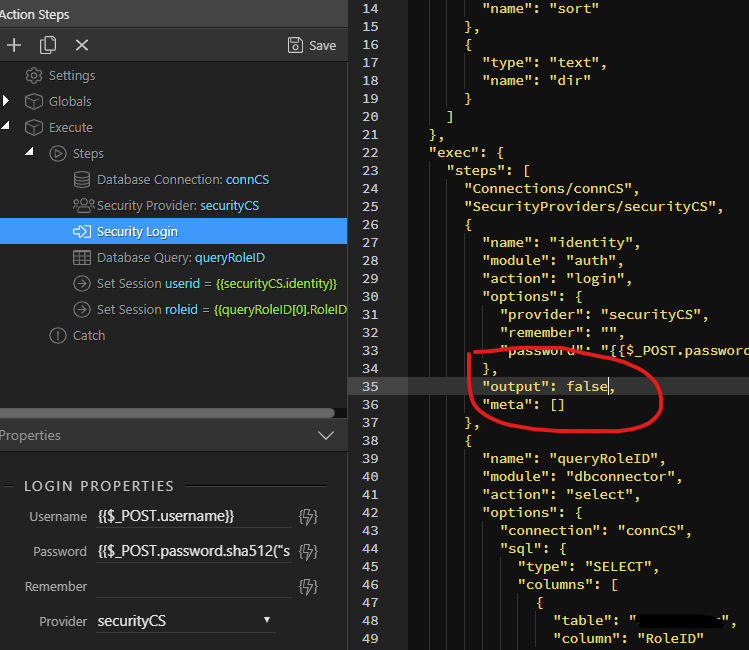Select Set Session roleid step
The image size is (749, 650).
(222, 309)
